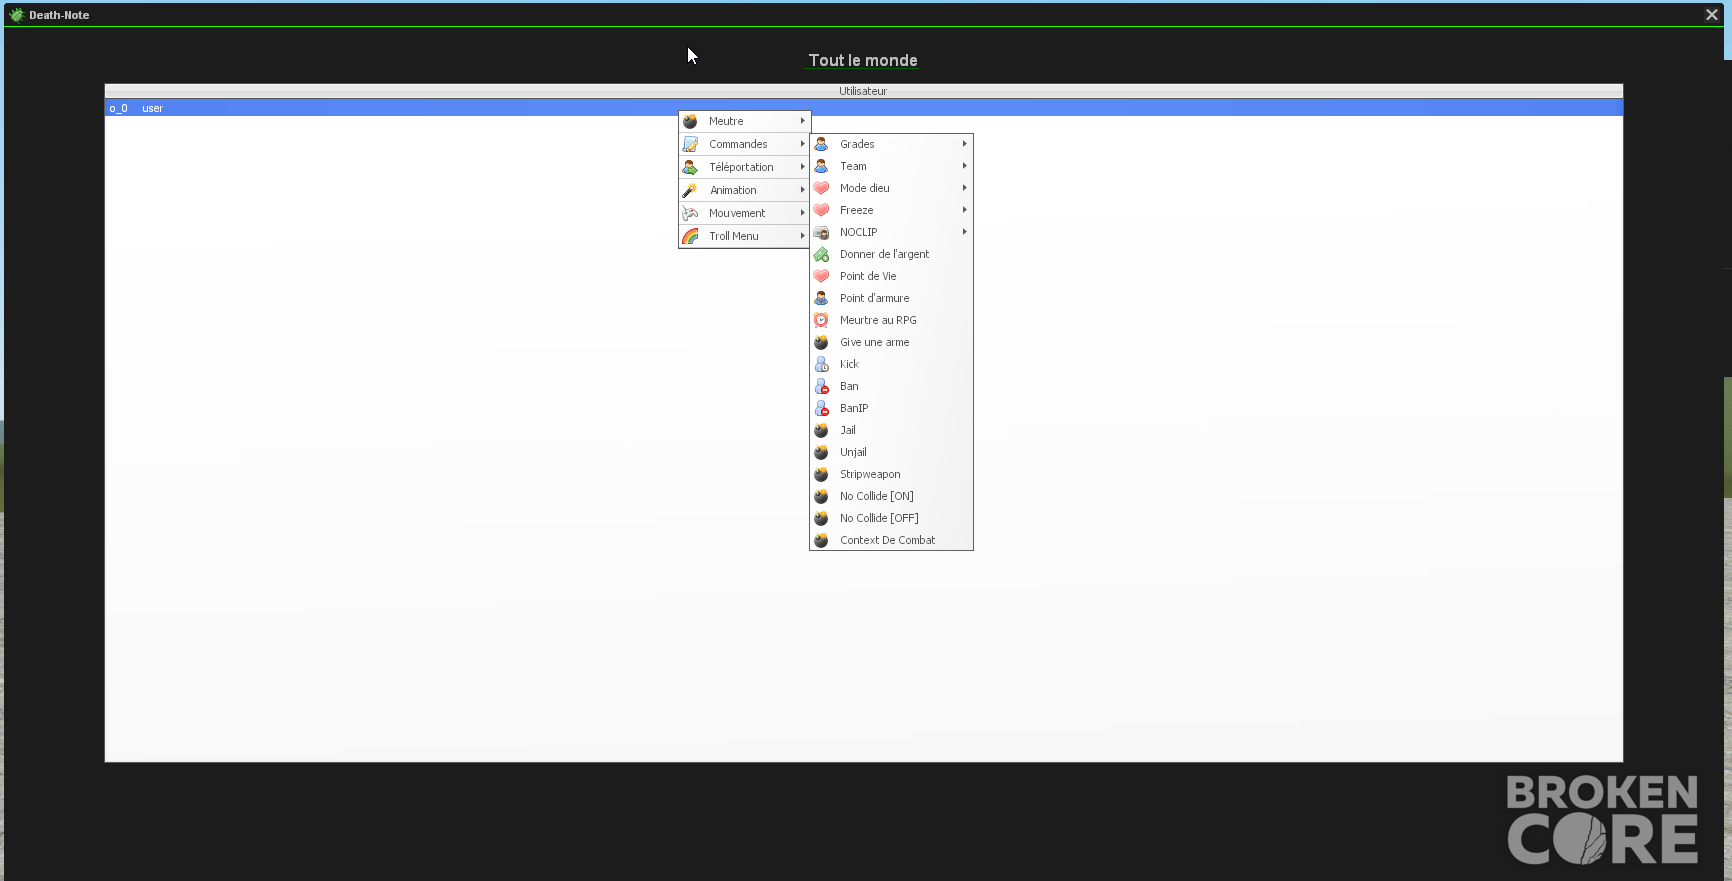
Task: Select the 'o_0 user' row in the list
Action: [x=864, y=108]
